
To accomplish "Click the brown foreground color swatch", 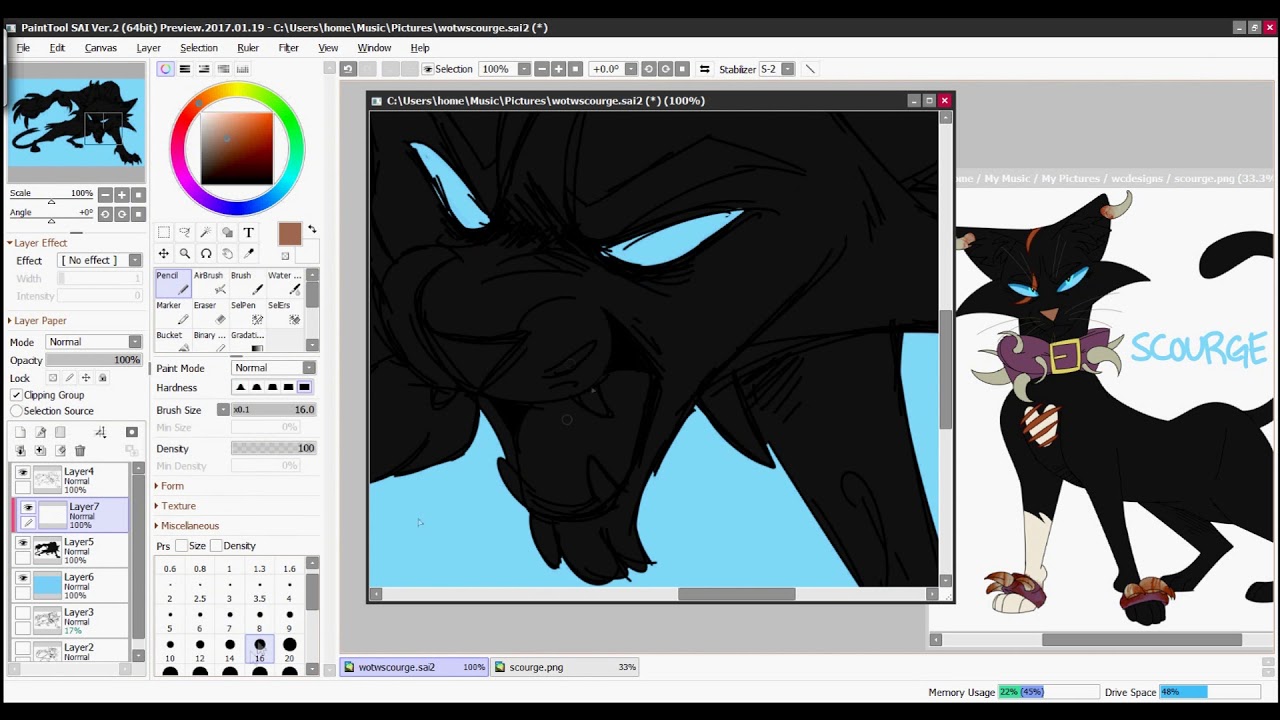I will 289,234.
